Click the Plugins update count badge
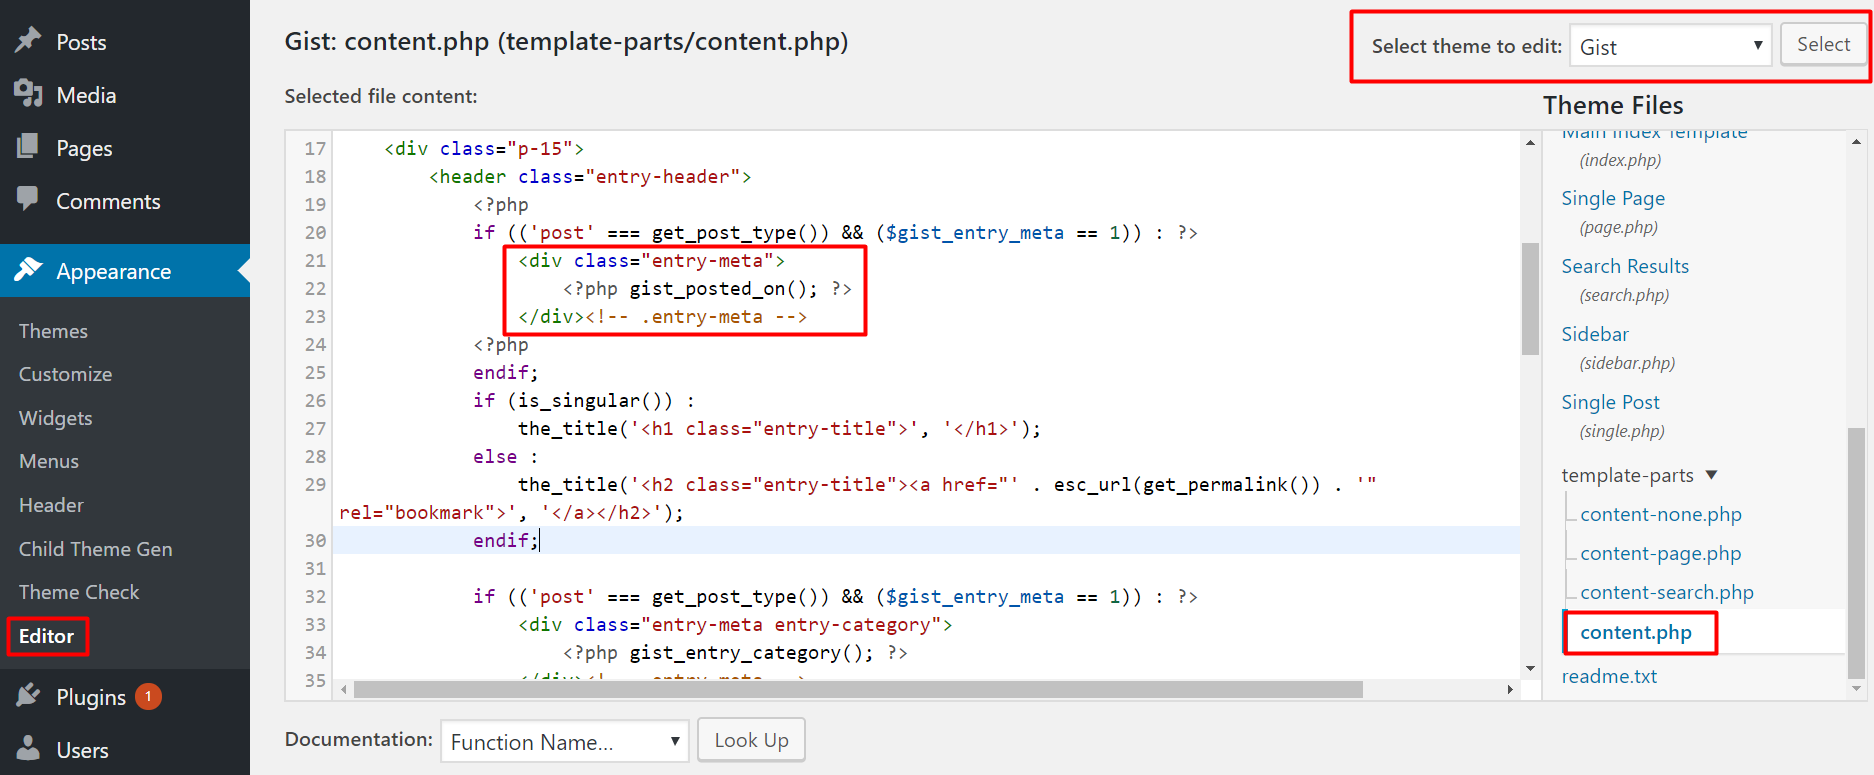1874x775 pixels. click(x=148, y=696)
